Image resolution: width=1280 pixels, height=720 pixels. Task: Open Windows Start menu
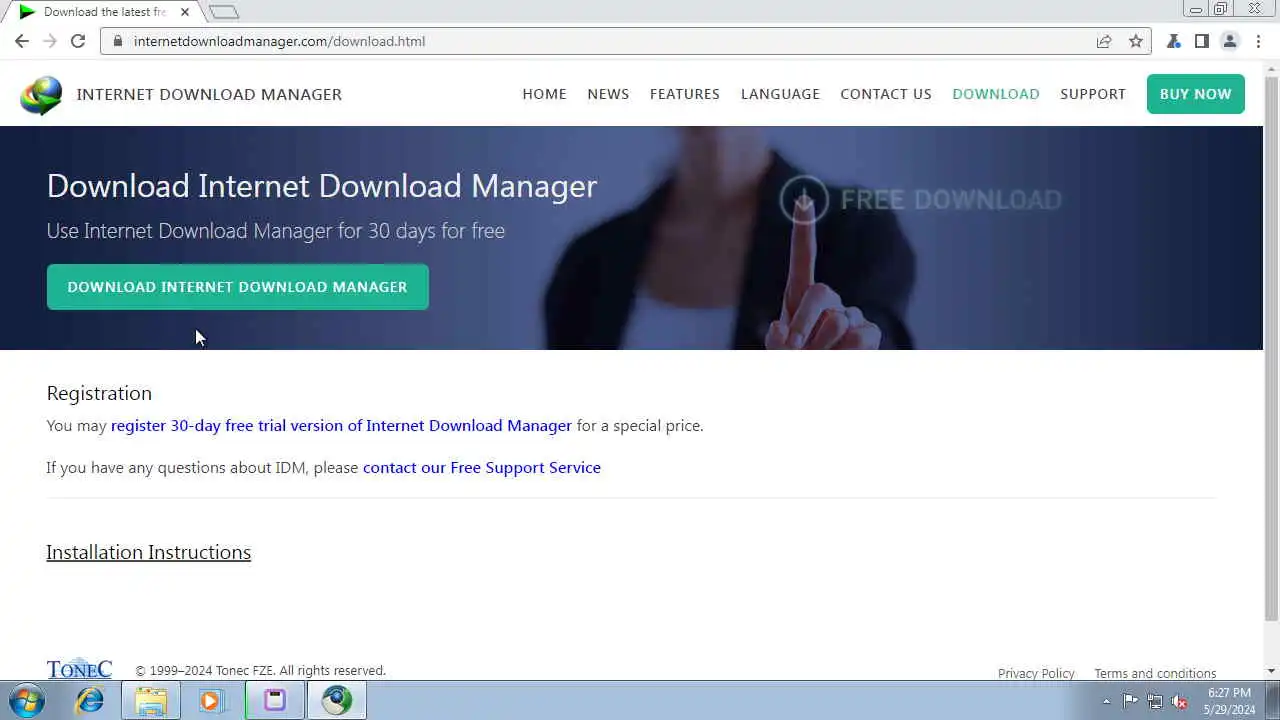click(x=27, y=700)
